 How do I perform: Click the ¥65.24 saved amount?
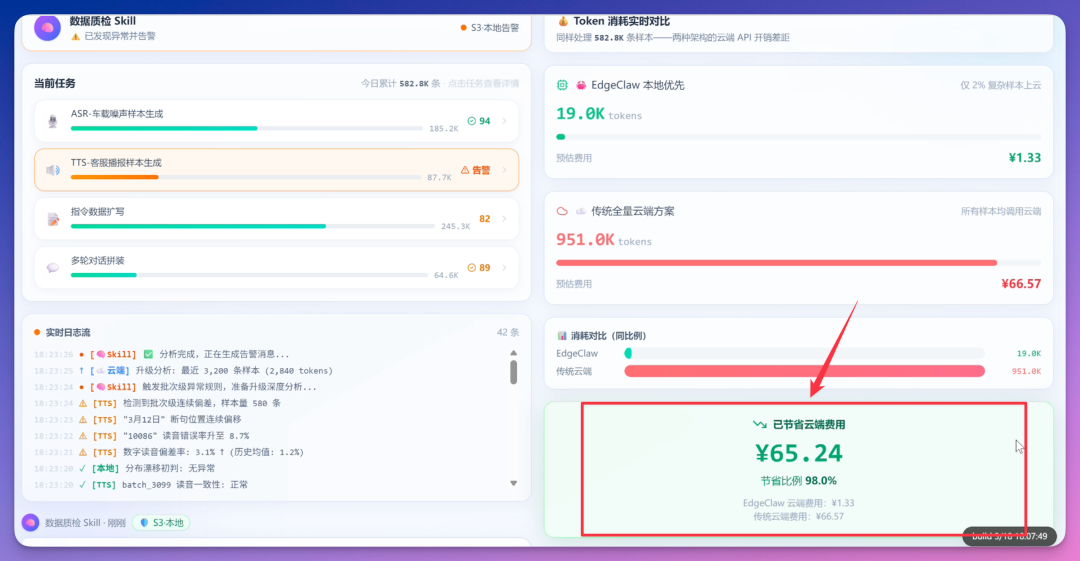tap(798, 453)
